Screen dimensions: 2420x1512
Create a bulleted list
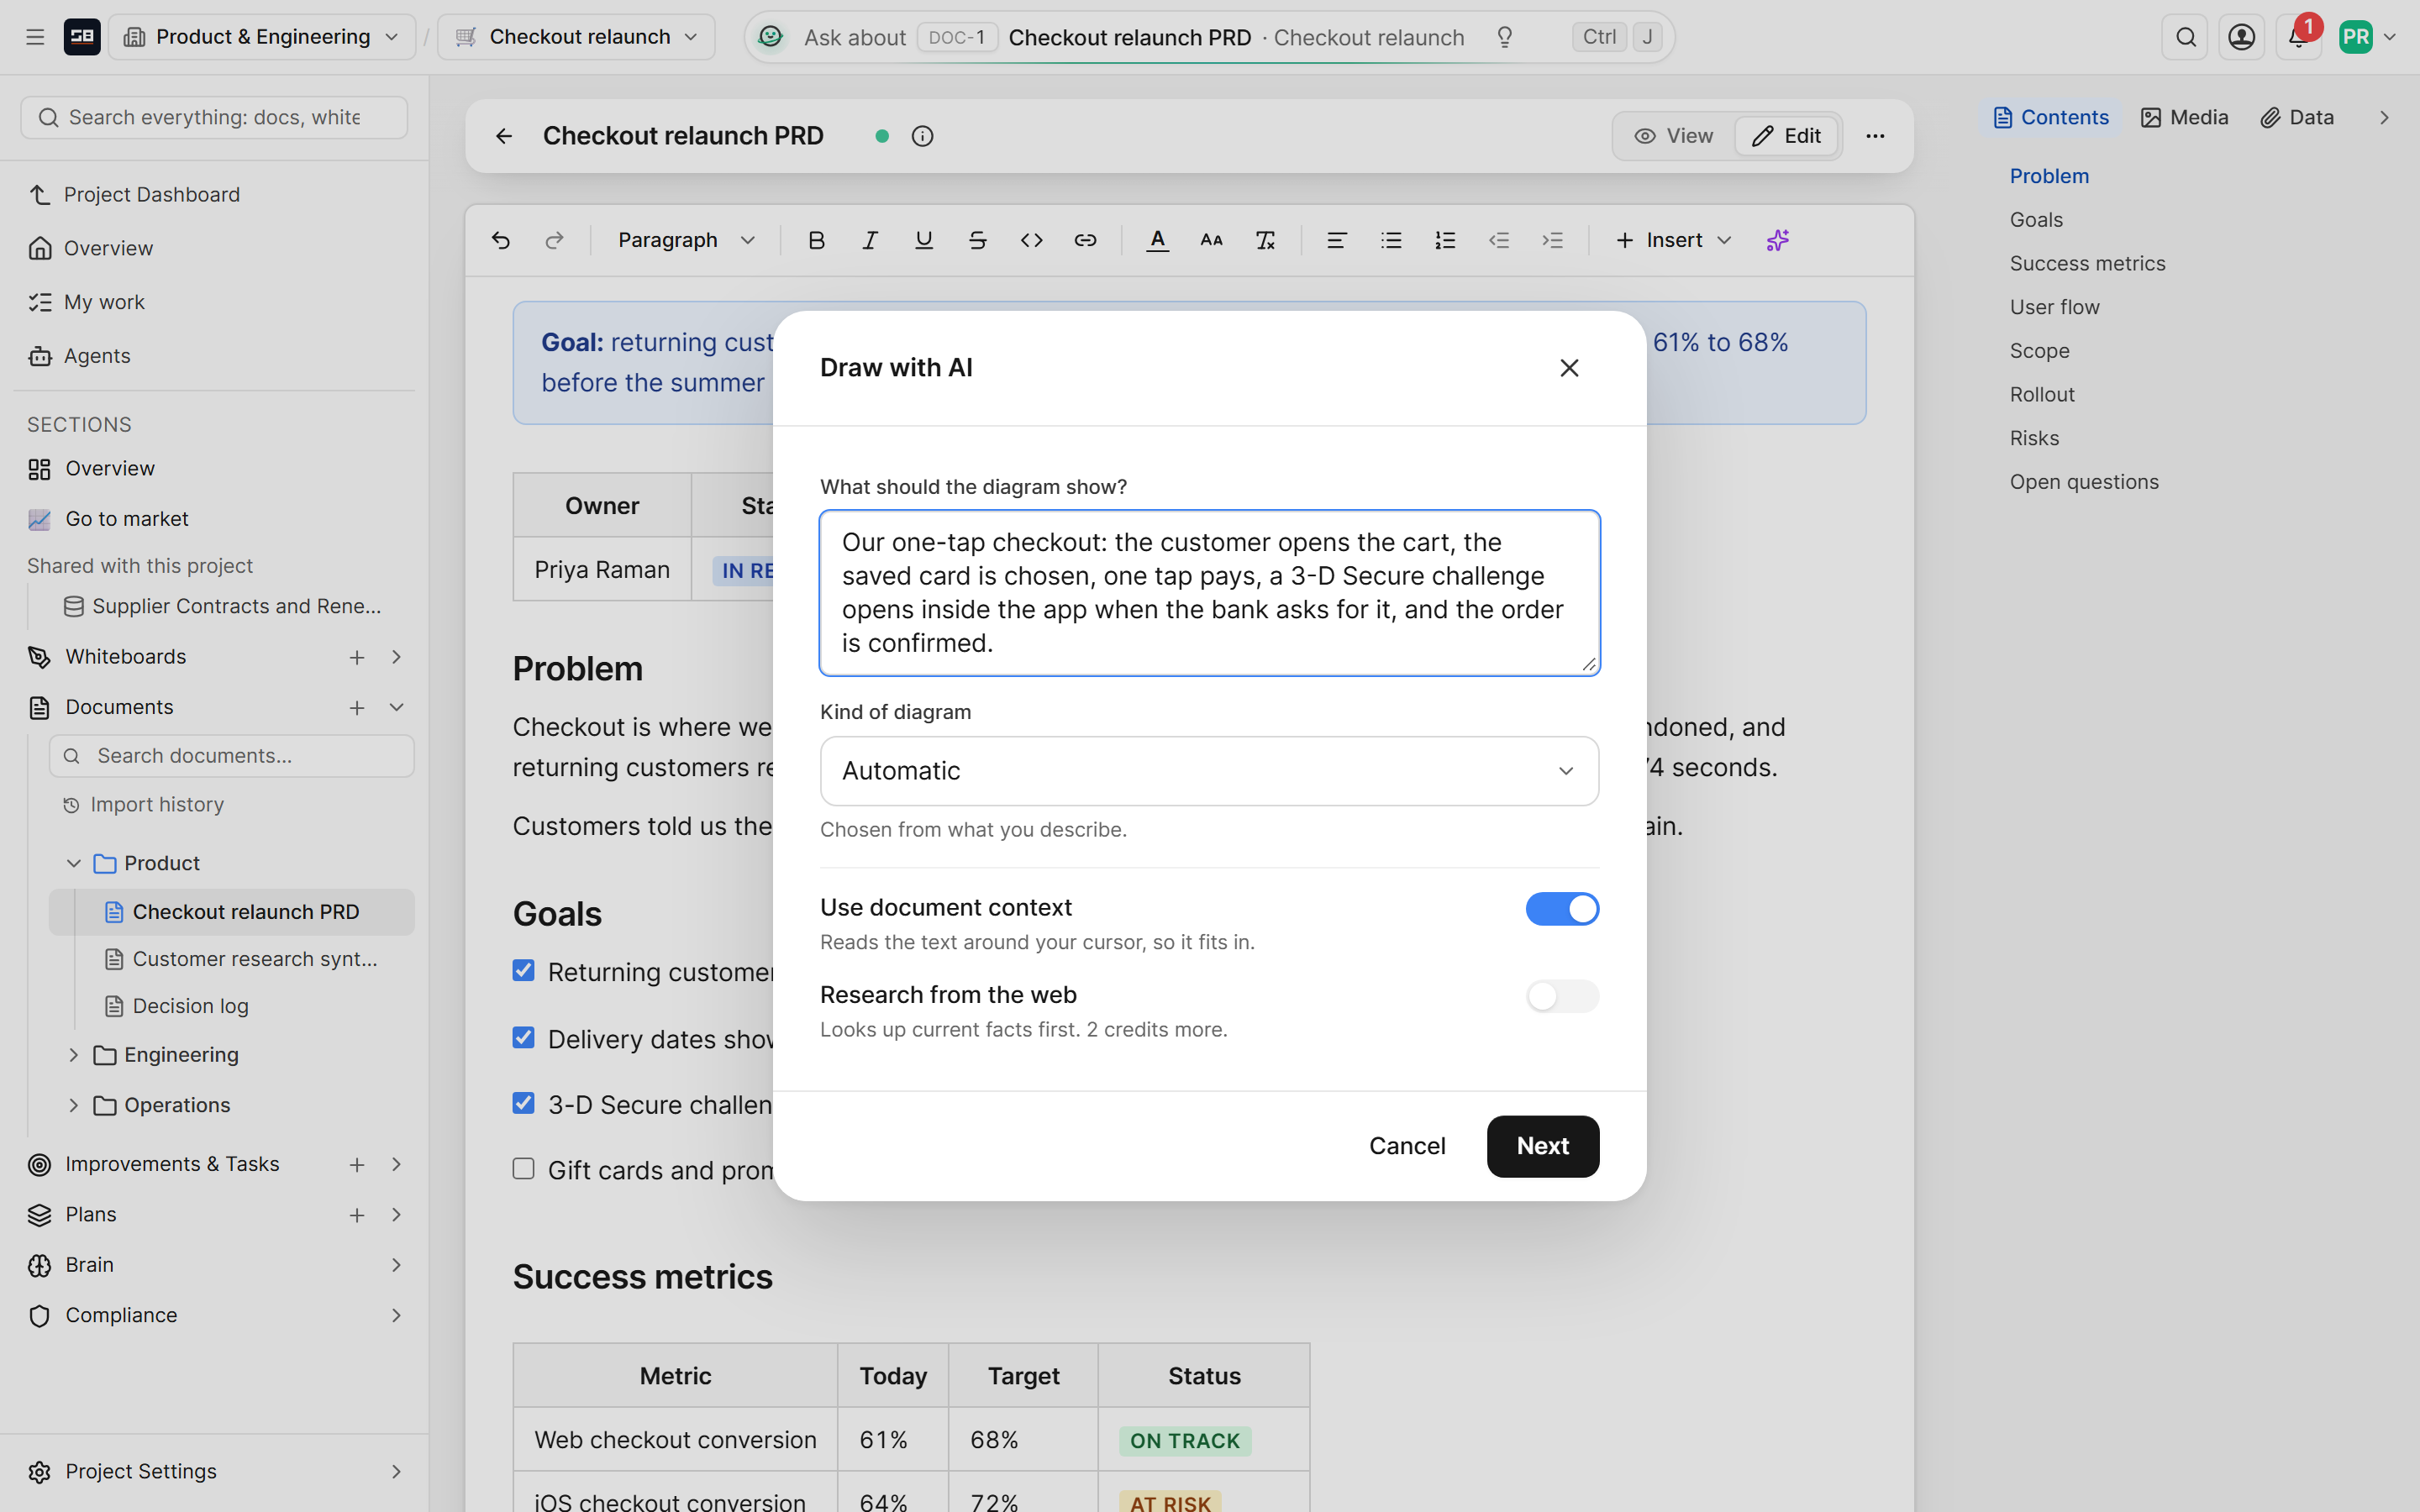[x=1391, y=240]
